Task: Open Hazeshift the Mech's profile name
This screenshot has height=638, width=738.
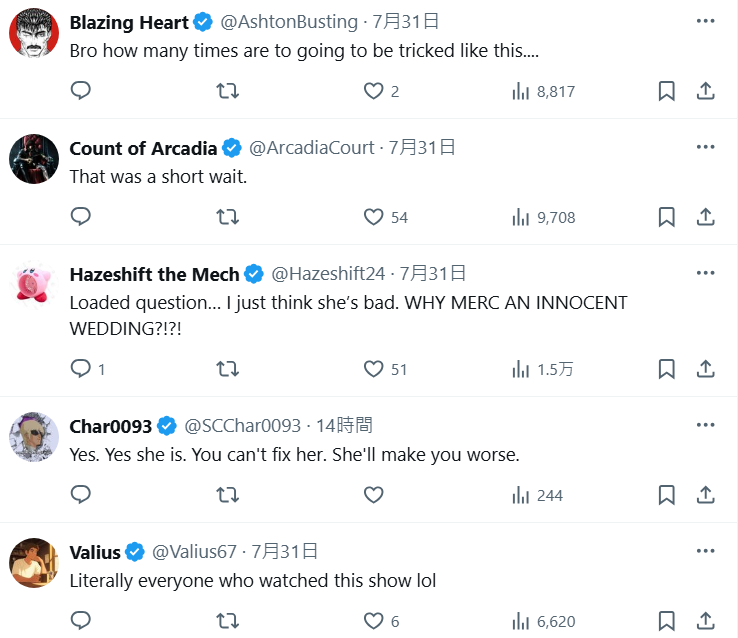Action: [x=154, y=273]
